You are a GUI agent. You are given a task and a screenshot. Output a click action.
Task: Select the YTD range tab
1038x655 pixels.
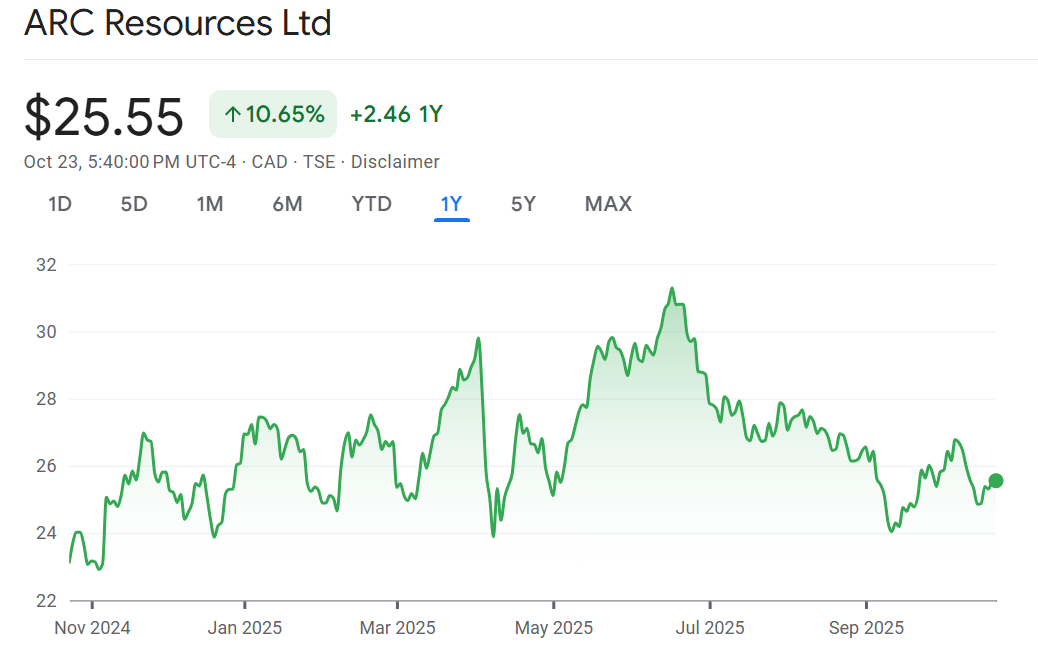click(x=371, y=204)
